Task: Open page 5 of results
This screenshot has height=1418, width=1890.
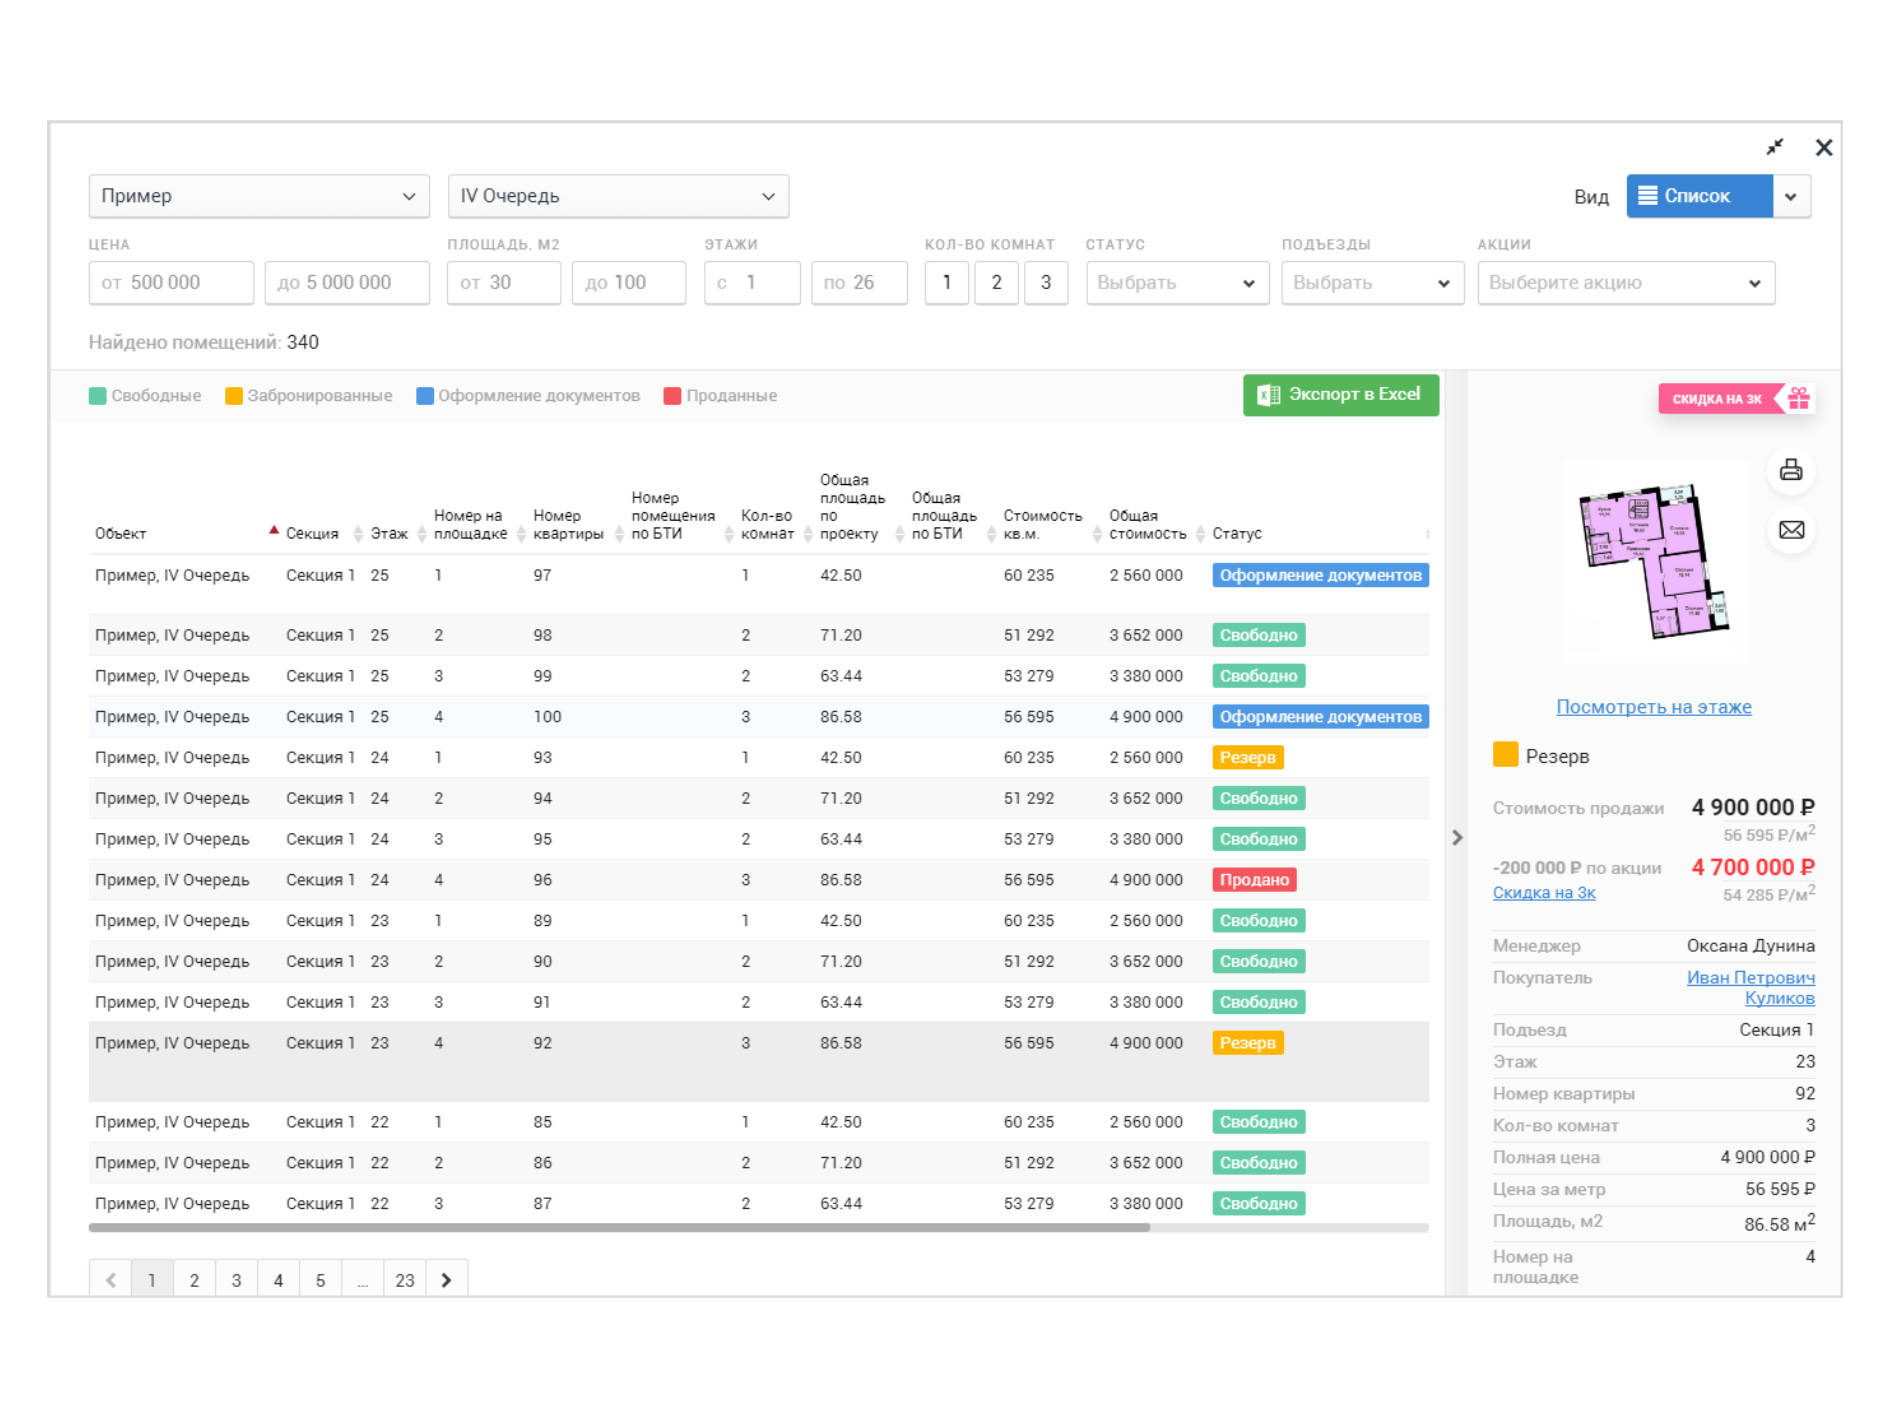Action: [x=320, y=1280]
